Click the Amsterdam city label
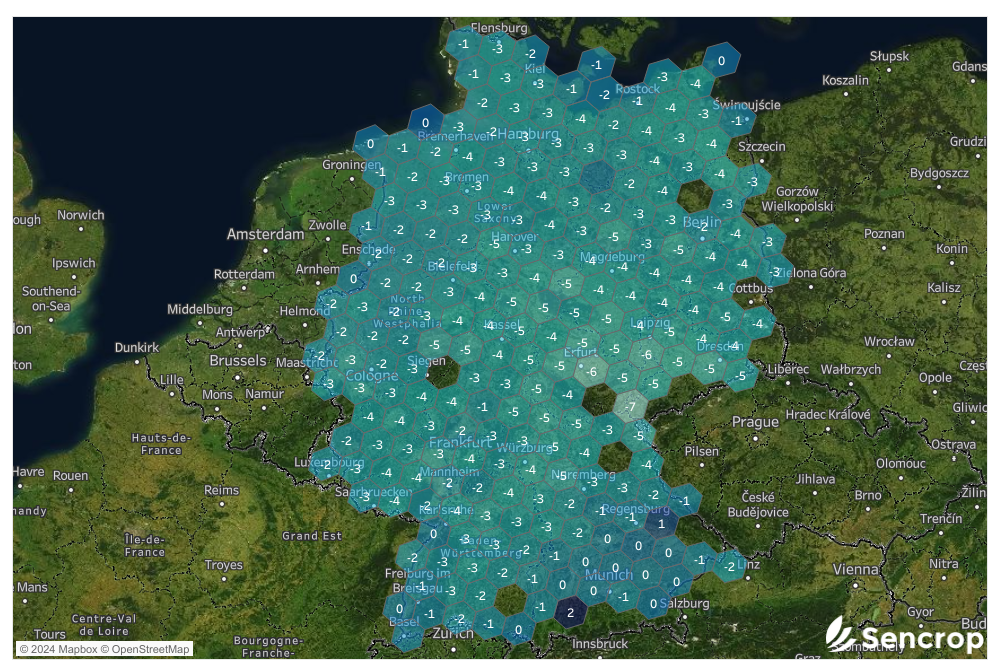 [265, 234]
